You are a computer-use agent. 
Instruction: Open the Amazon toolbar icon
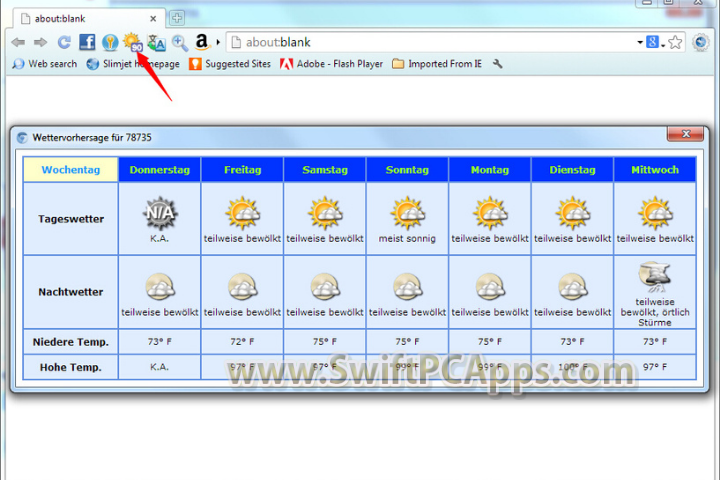pos(202,42)
